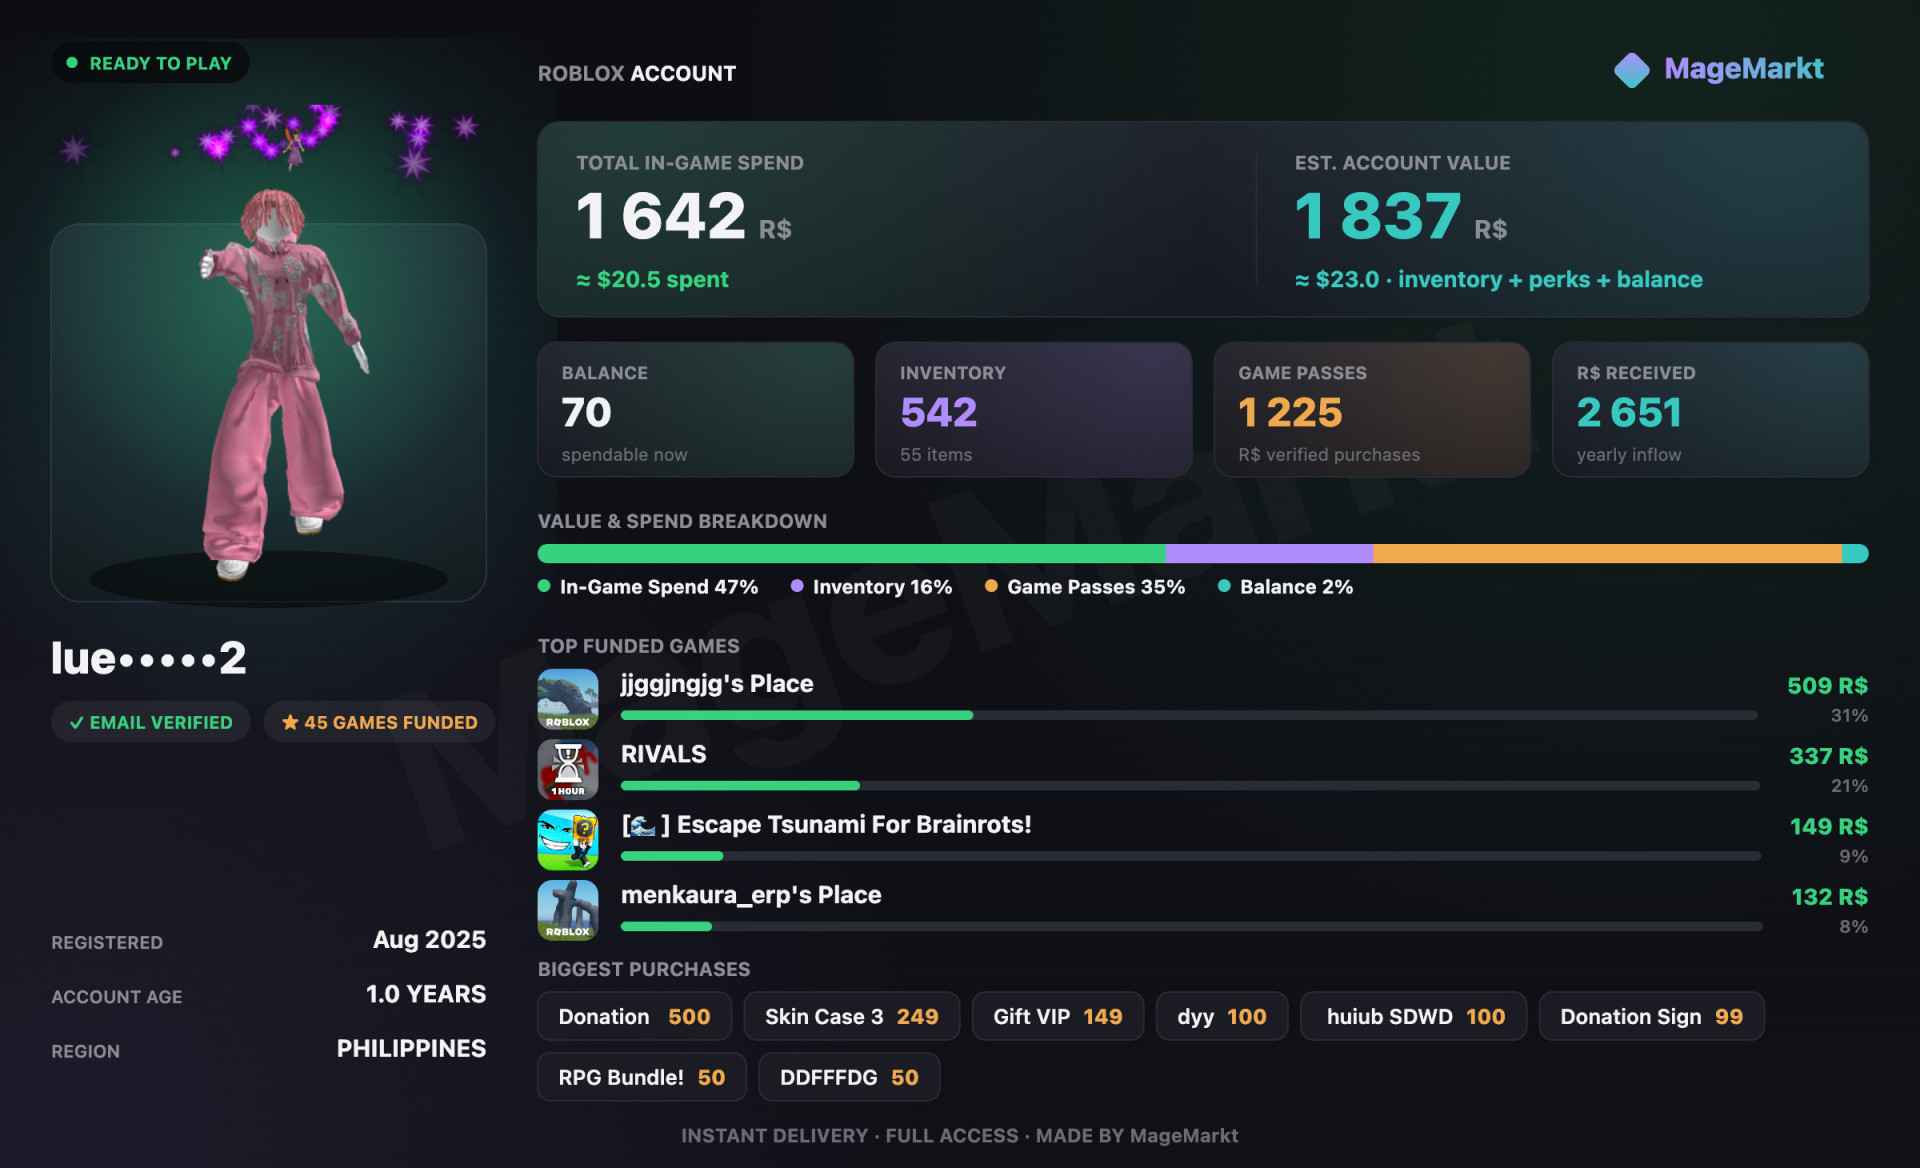Click the menkaura_erp's Place title

point(751,895)
